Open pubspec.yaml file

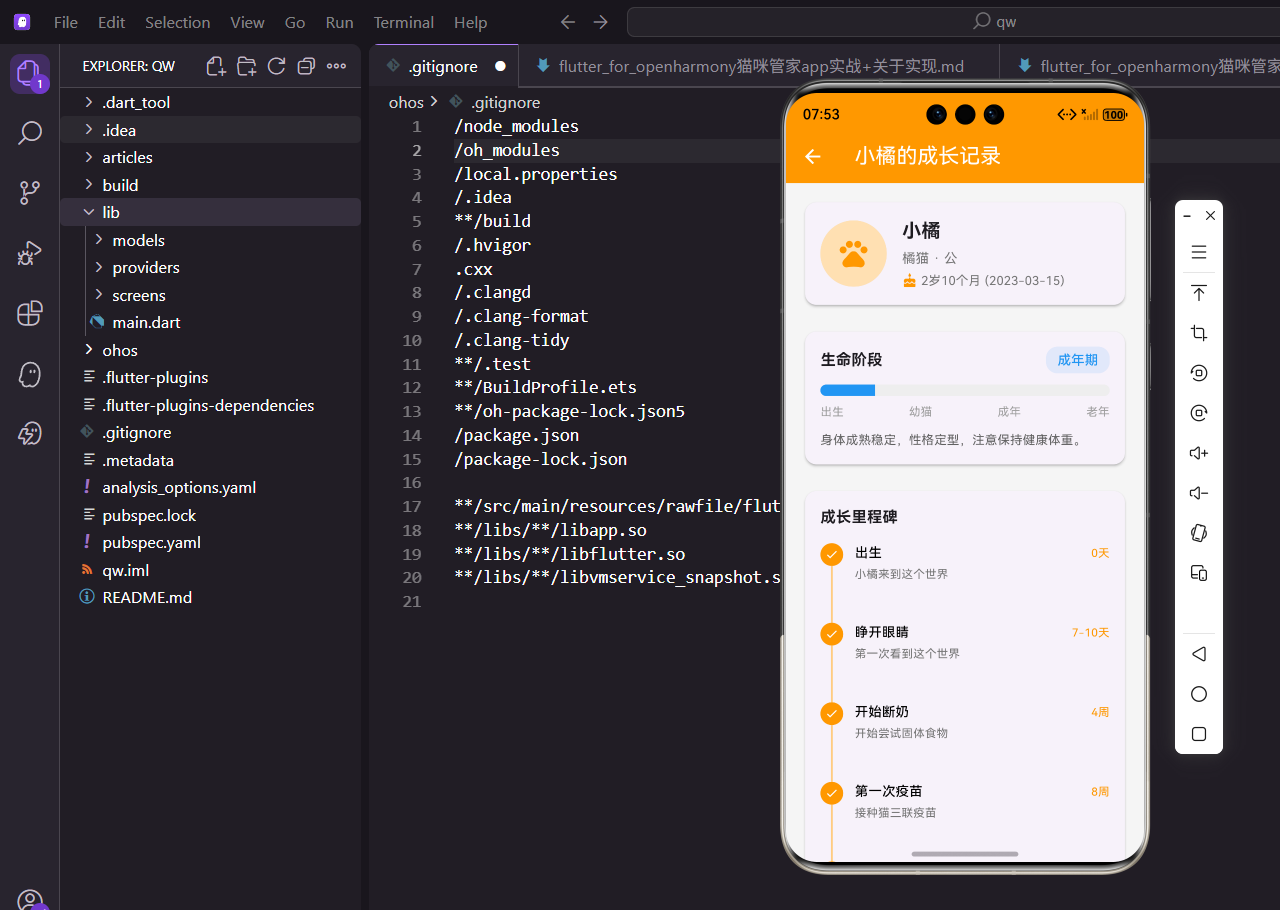click(x=210, y=542)
